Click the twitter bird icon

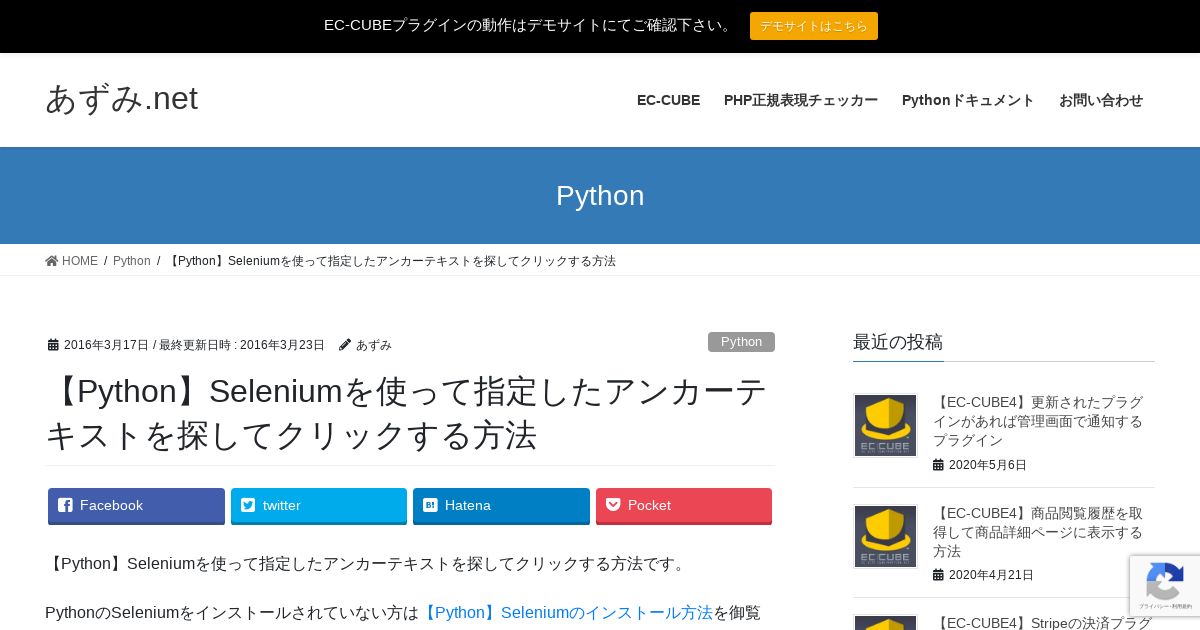point(248,505)
